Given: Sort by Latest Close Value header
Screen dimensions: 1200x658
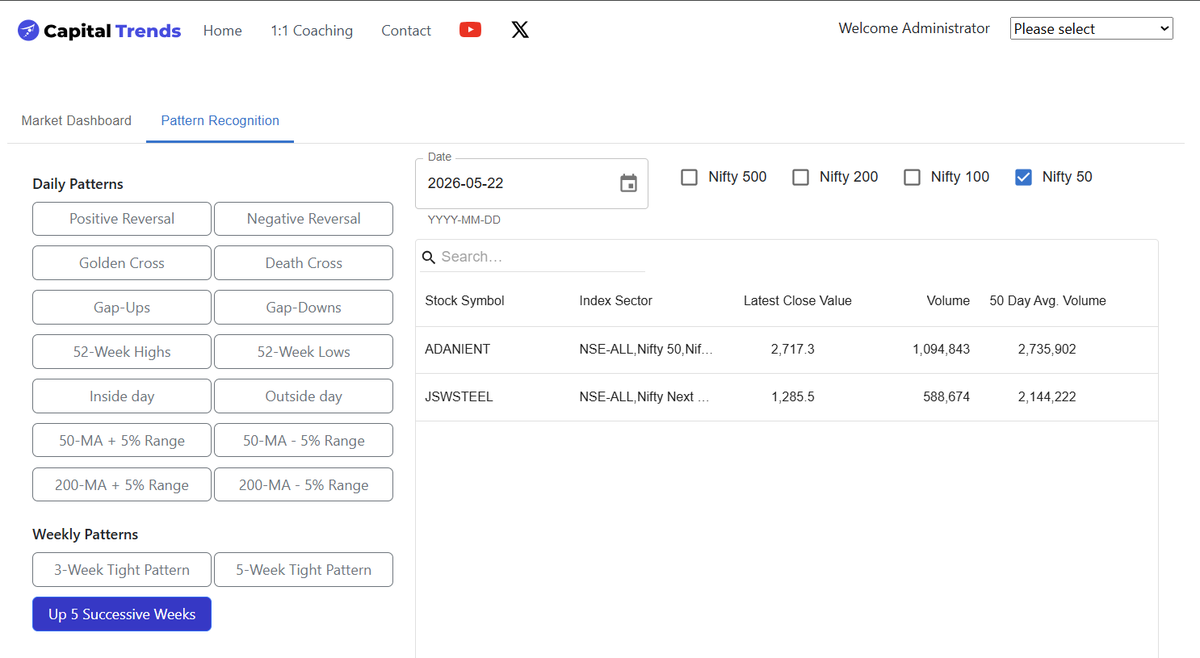Looking at the screenshot, I should pos(798,301).
